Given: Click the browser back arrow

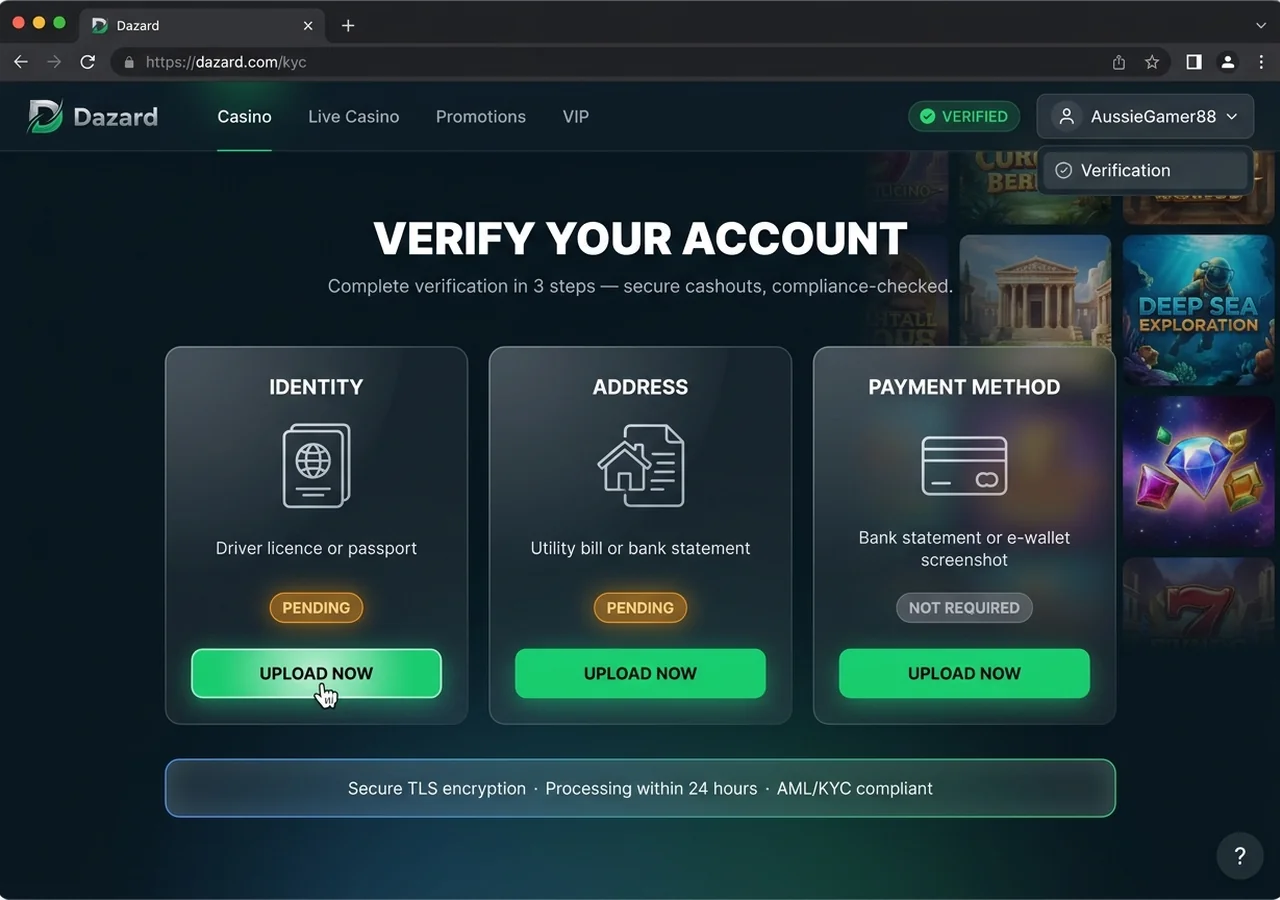Looking at the screenshot, I should (x=21, y=62).
